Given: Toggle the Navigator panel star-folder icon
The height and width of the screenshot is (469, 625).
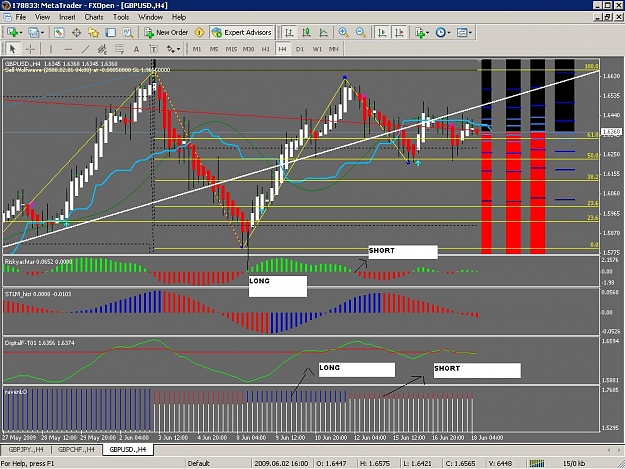Looking at the screenshot, I should point(93,33).
